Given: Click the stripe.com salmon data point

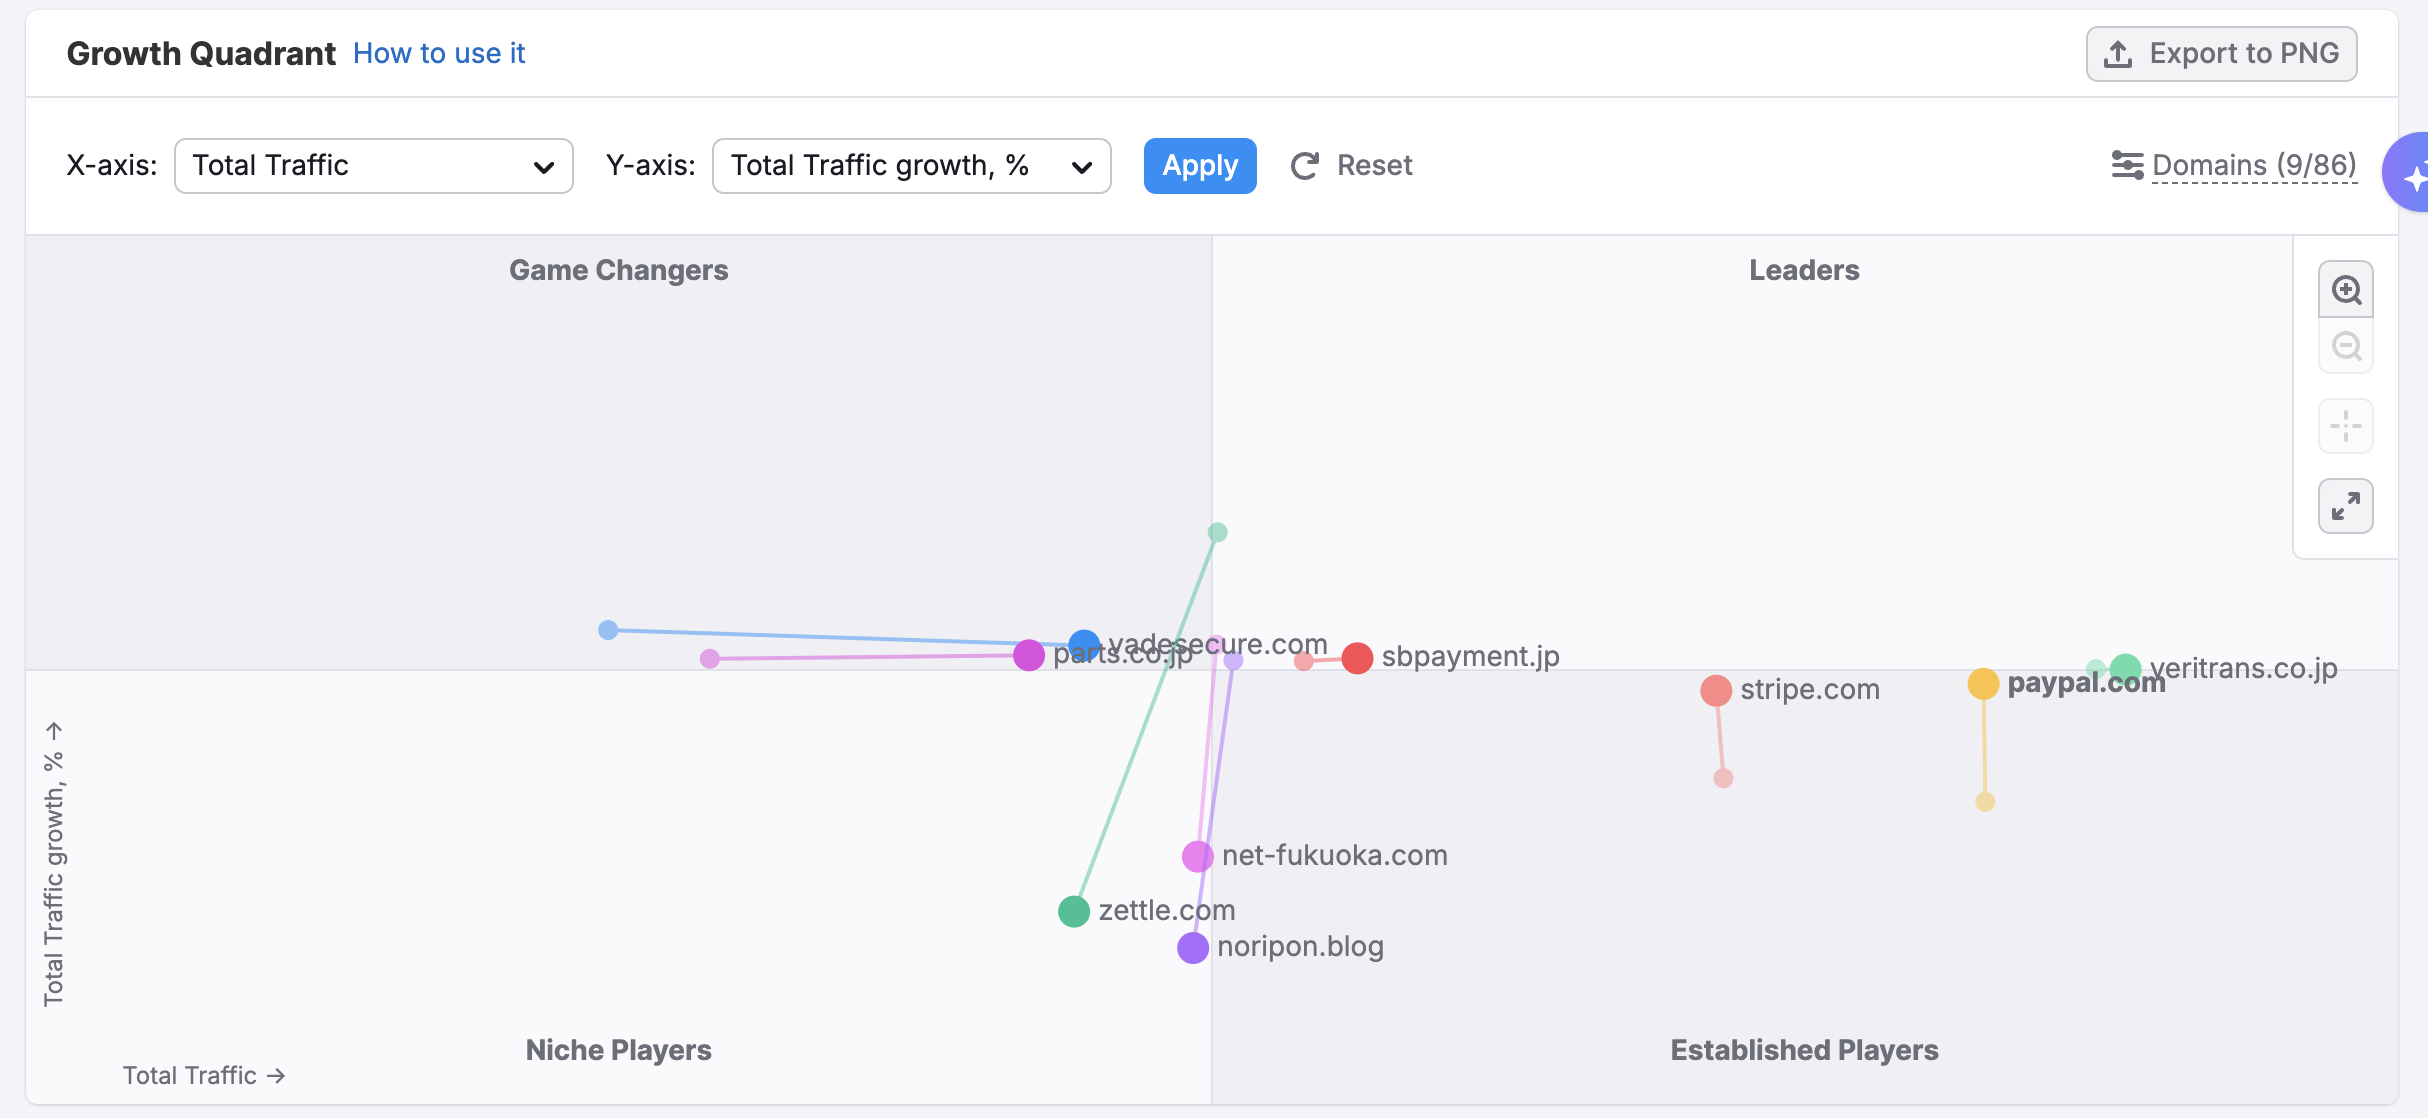Looking at the screenshot, I should click(1716, 690).
